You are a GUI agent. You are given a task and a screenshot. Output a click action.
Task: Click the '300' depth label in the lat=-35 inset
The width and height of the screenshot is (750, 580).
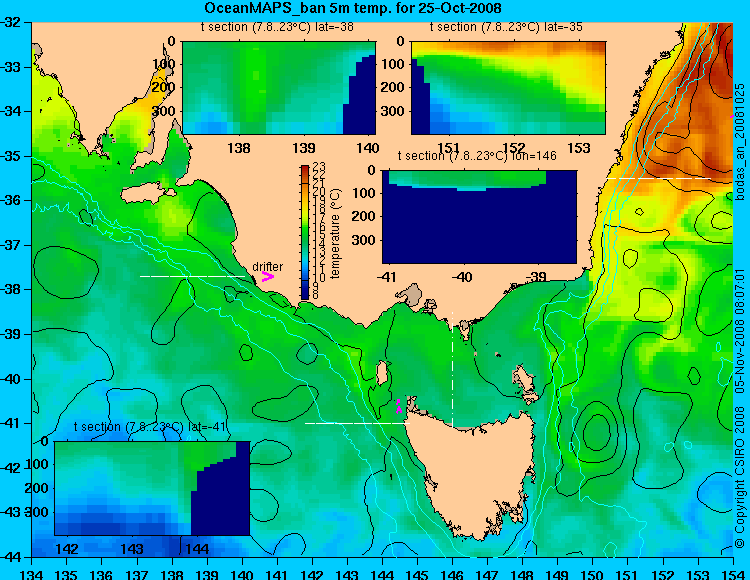pos(394,111)
